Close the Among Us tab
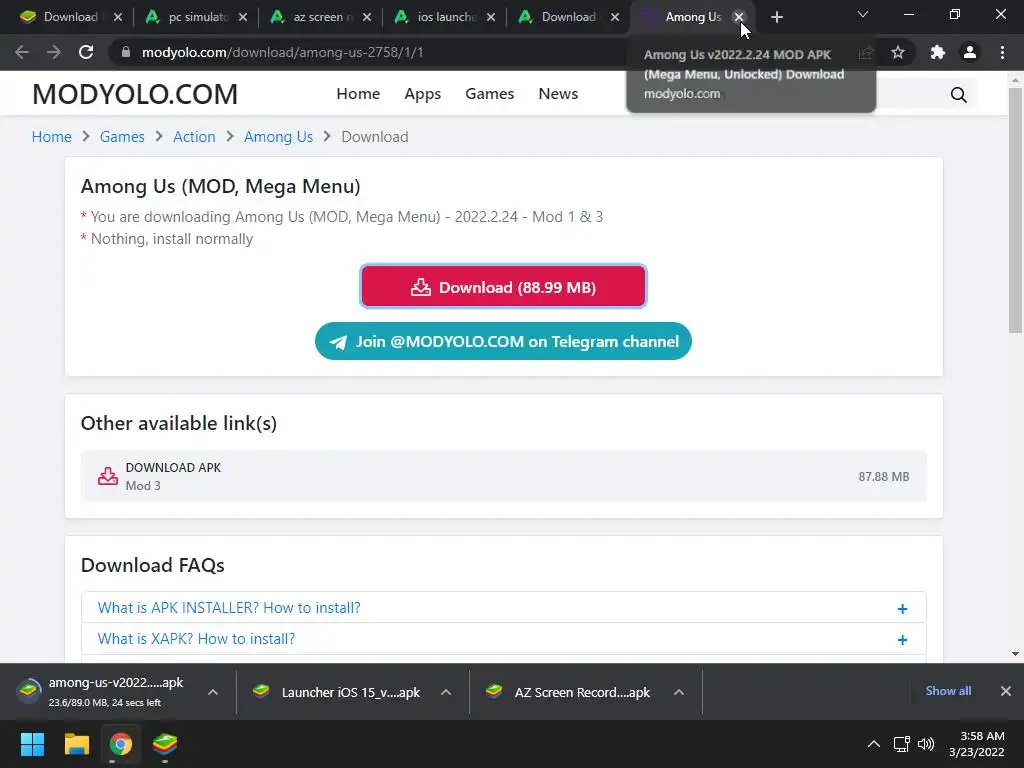Viewport: 1024px width, 768px height. 739,17
